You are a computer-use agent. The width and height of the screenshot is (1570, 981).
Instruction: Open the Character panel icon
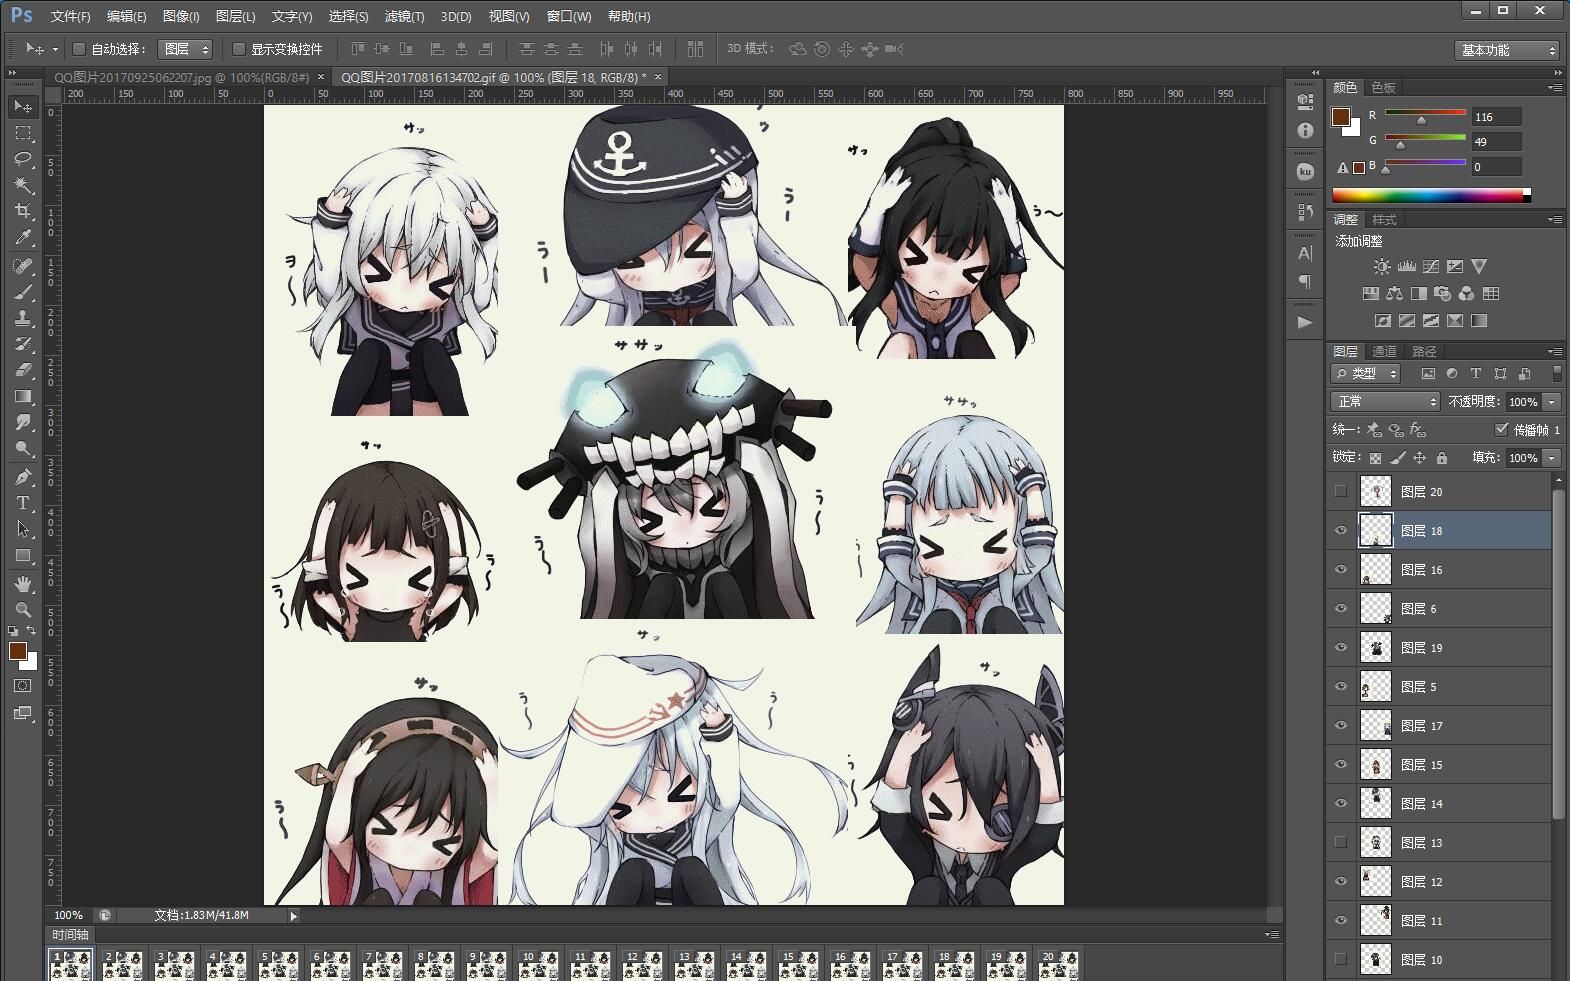click(1305, 253)
